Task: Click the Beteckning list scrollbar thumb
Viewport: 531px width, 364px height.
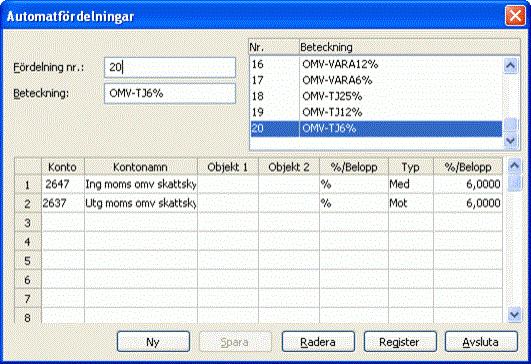Action: coord(510,125)
